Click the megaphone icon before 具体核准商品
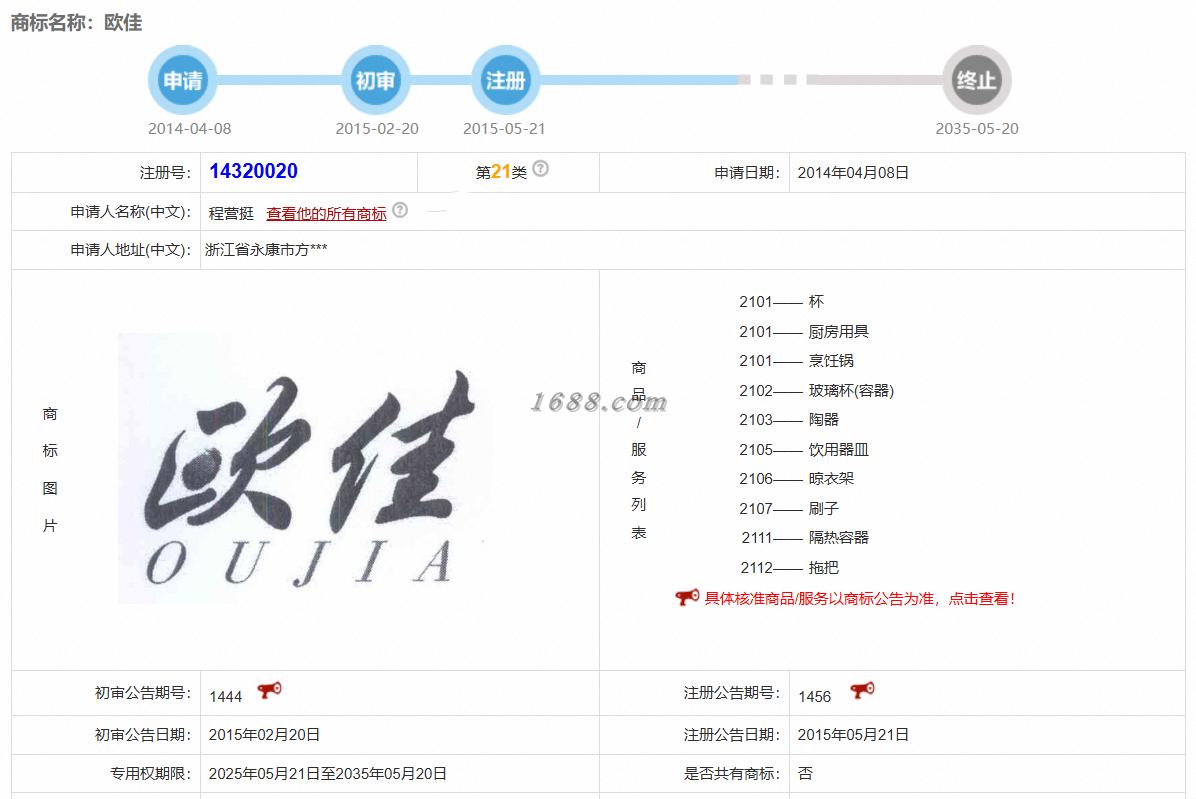The width and height of the screenshot is (1196, 799). (x=687, y=597)
